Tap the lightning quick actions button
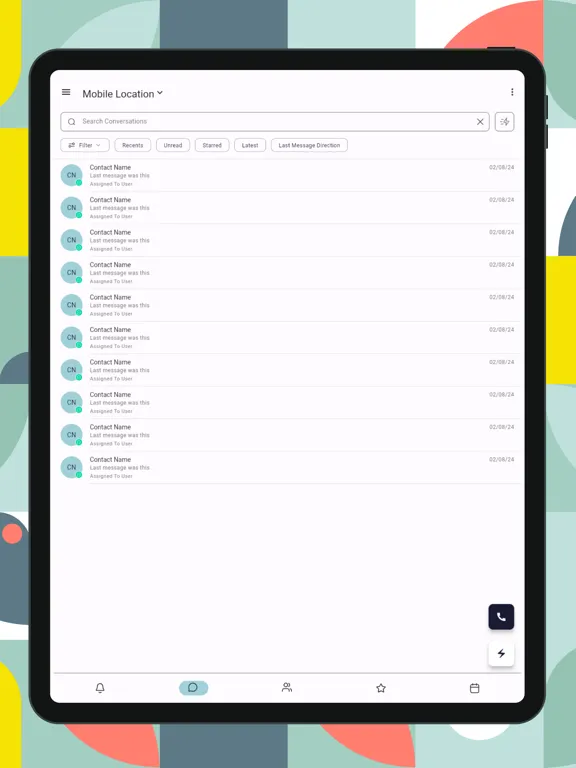576x768 pixels. coord(501,653)
